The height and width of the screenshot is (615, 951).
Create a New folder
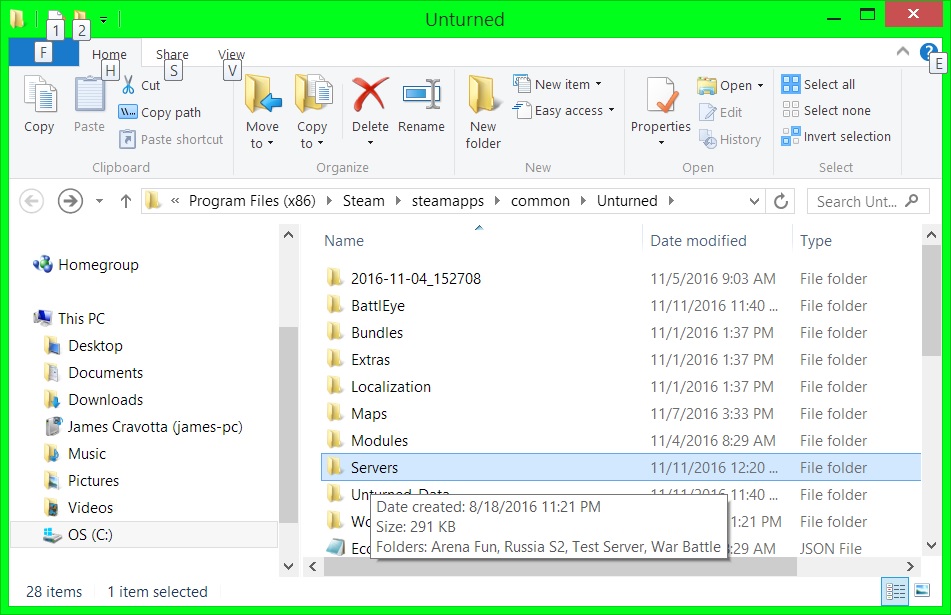coord(483,112)
